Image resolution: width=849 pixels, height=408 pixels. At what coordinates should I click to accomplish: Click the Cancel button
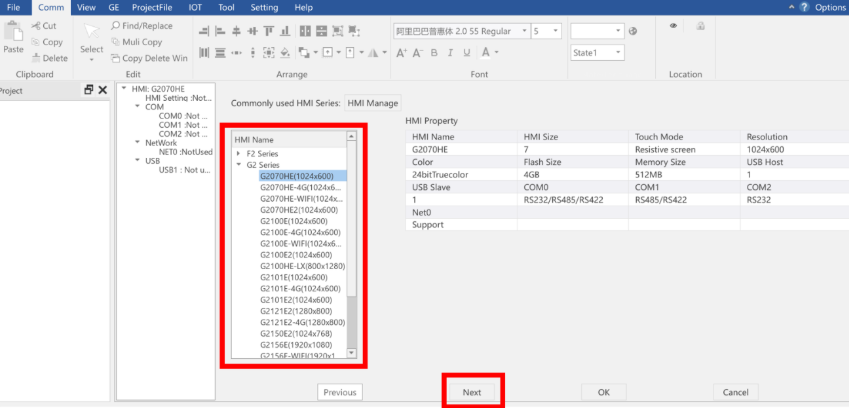(735, 392)
